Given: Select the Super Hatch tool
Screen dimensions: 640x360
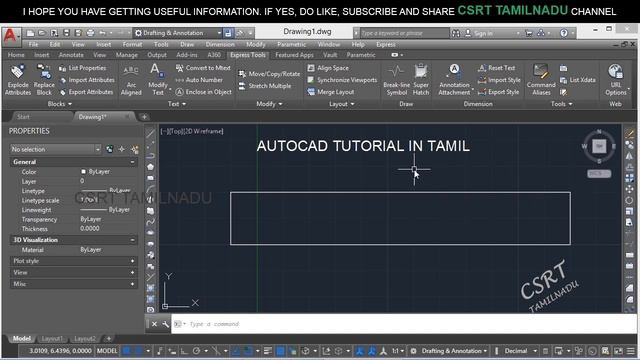Looking at the screenshot, I should tap(421, 80).
